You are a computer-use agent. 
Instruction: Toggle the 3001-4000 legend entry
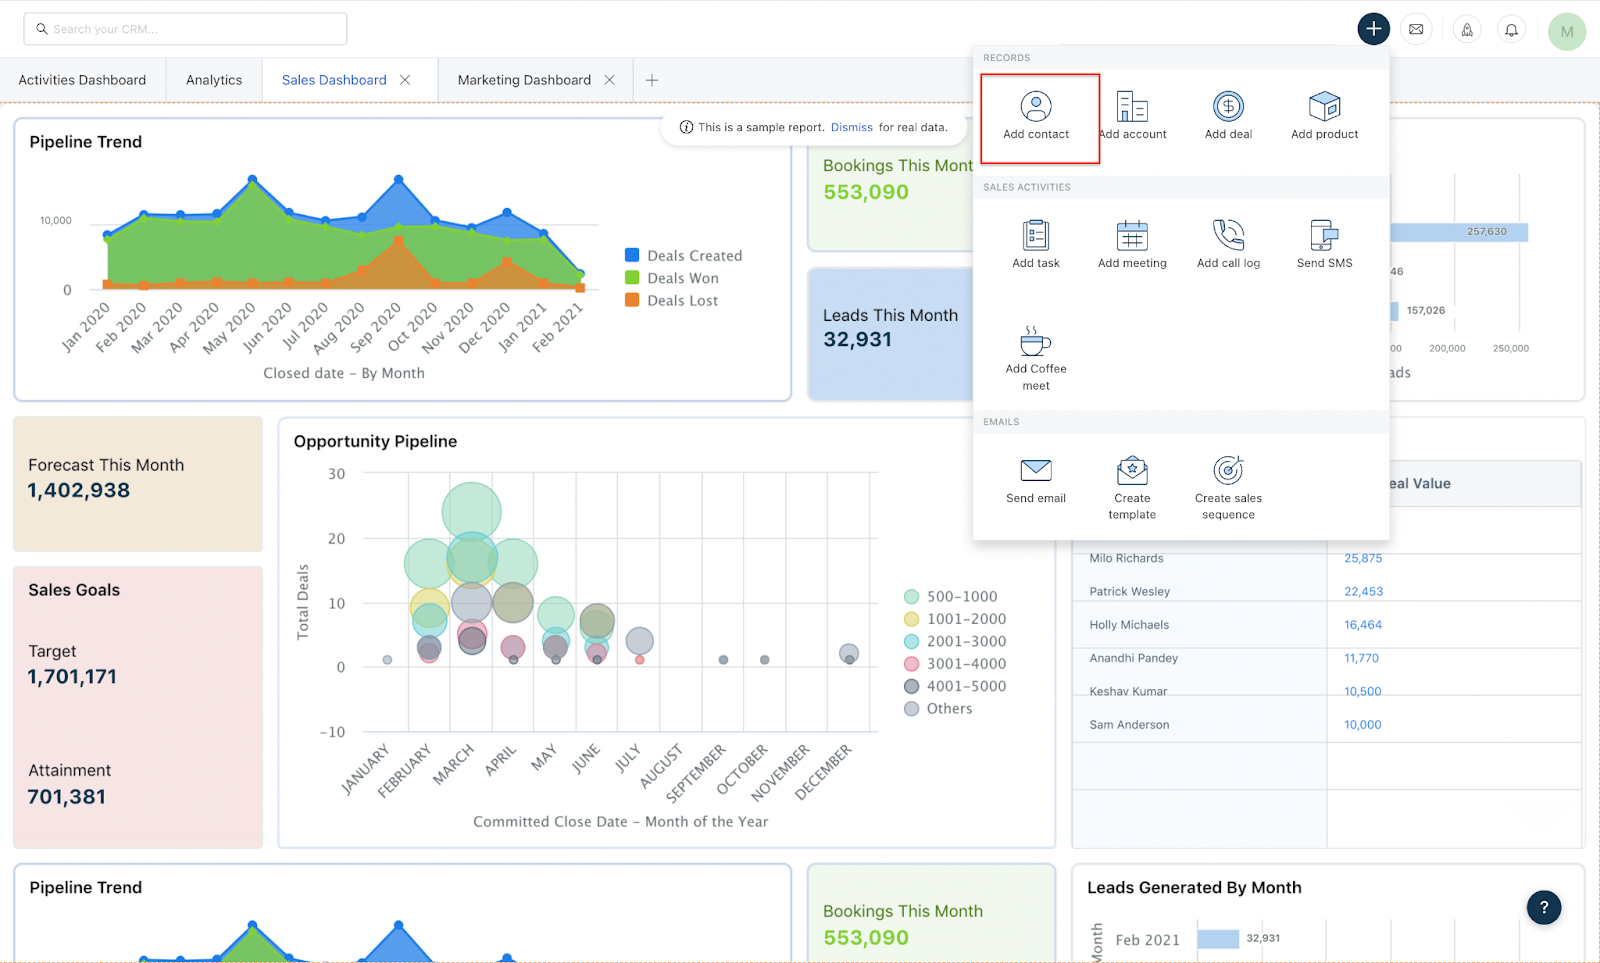coord(955,663)
